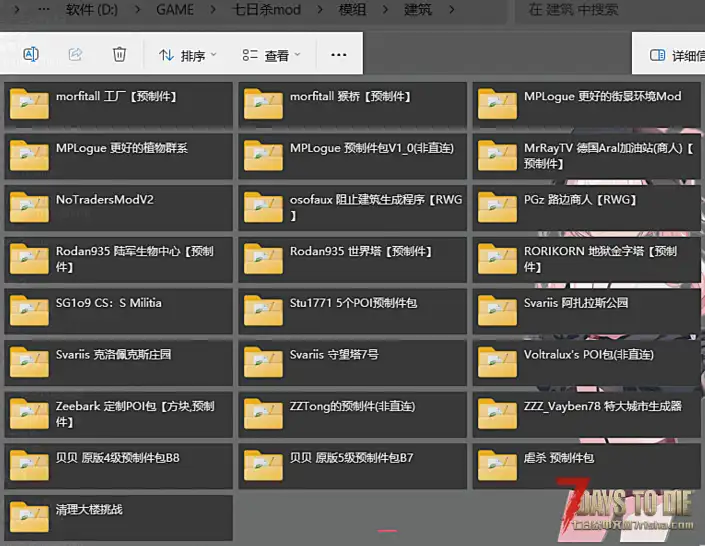Expand the chevron after 七日杀mod breadcrumb
Image resolution: width=705 pixels, height=546 pixels.
pos(320,9)
